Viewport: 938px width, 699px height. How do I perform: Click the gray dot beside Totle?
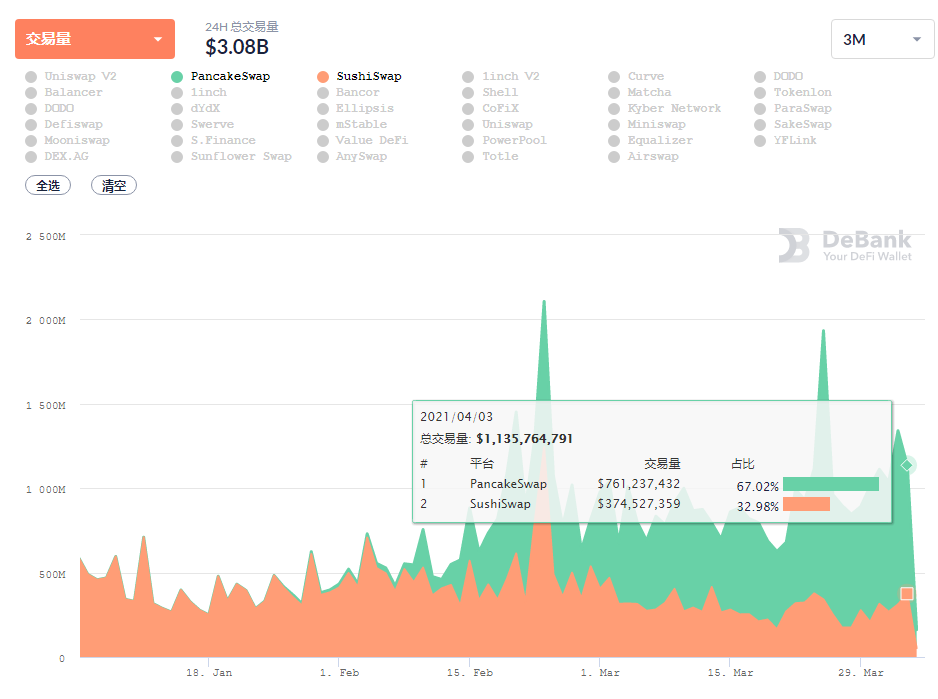click(x=468, y=157)
